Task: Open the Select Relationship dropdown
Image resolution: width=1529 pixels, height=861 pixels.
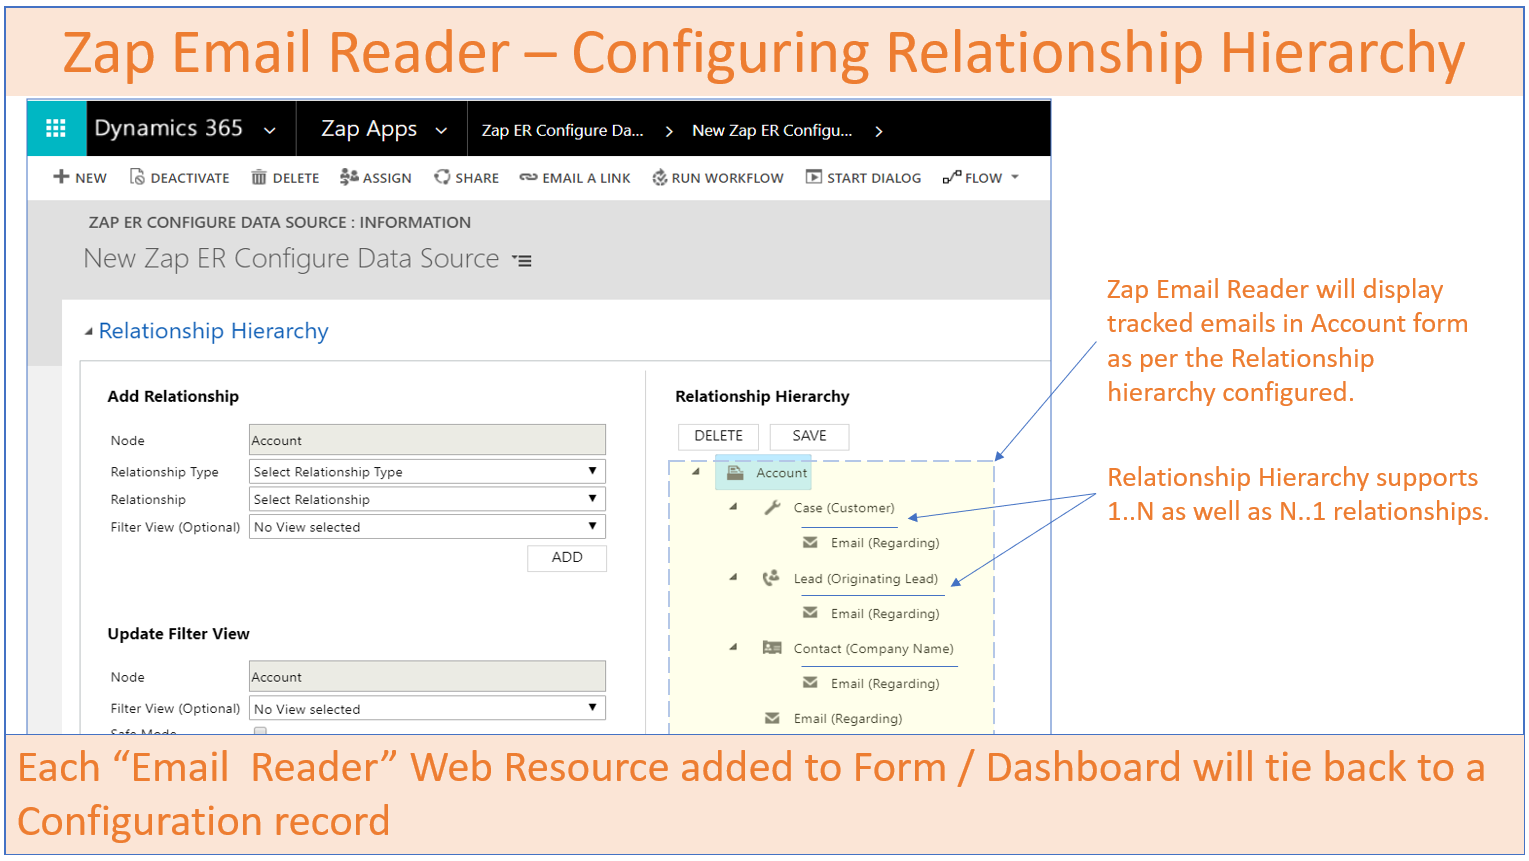Action: point(427,499)
